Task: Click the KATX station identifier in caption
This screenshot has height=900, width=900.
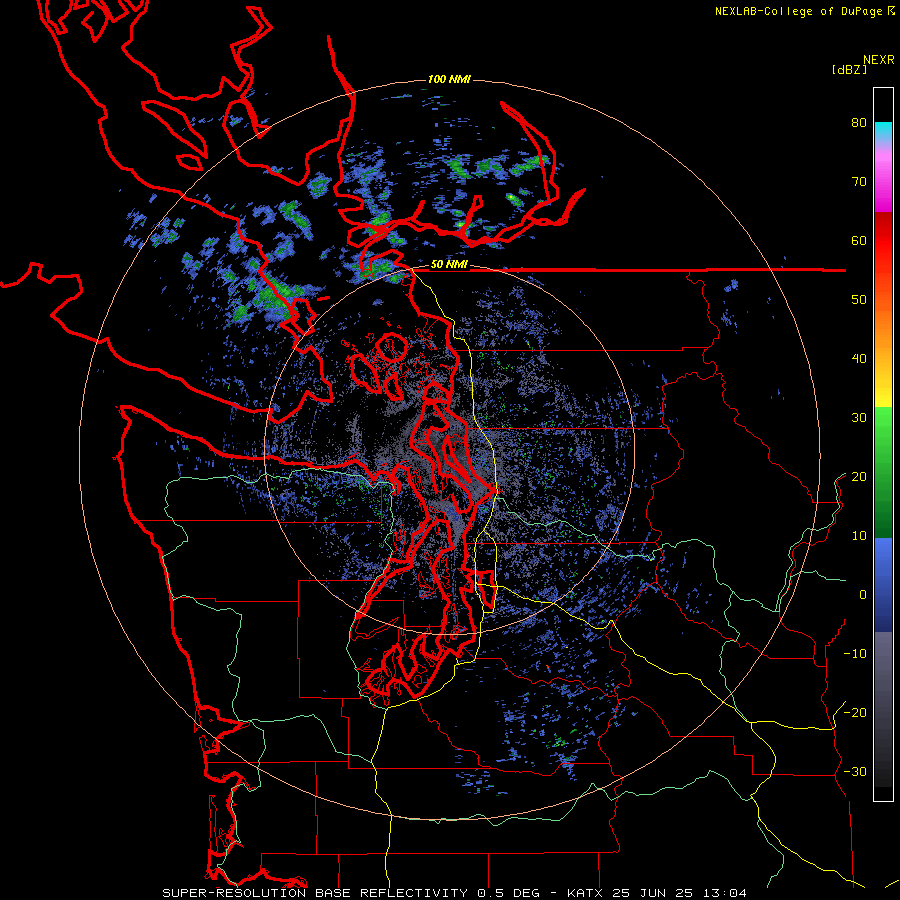Action: (586, 893)
